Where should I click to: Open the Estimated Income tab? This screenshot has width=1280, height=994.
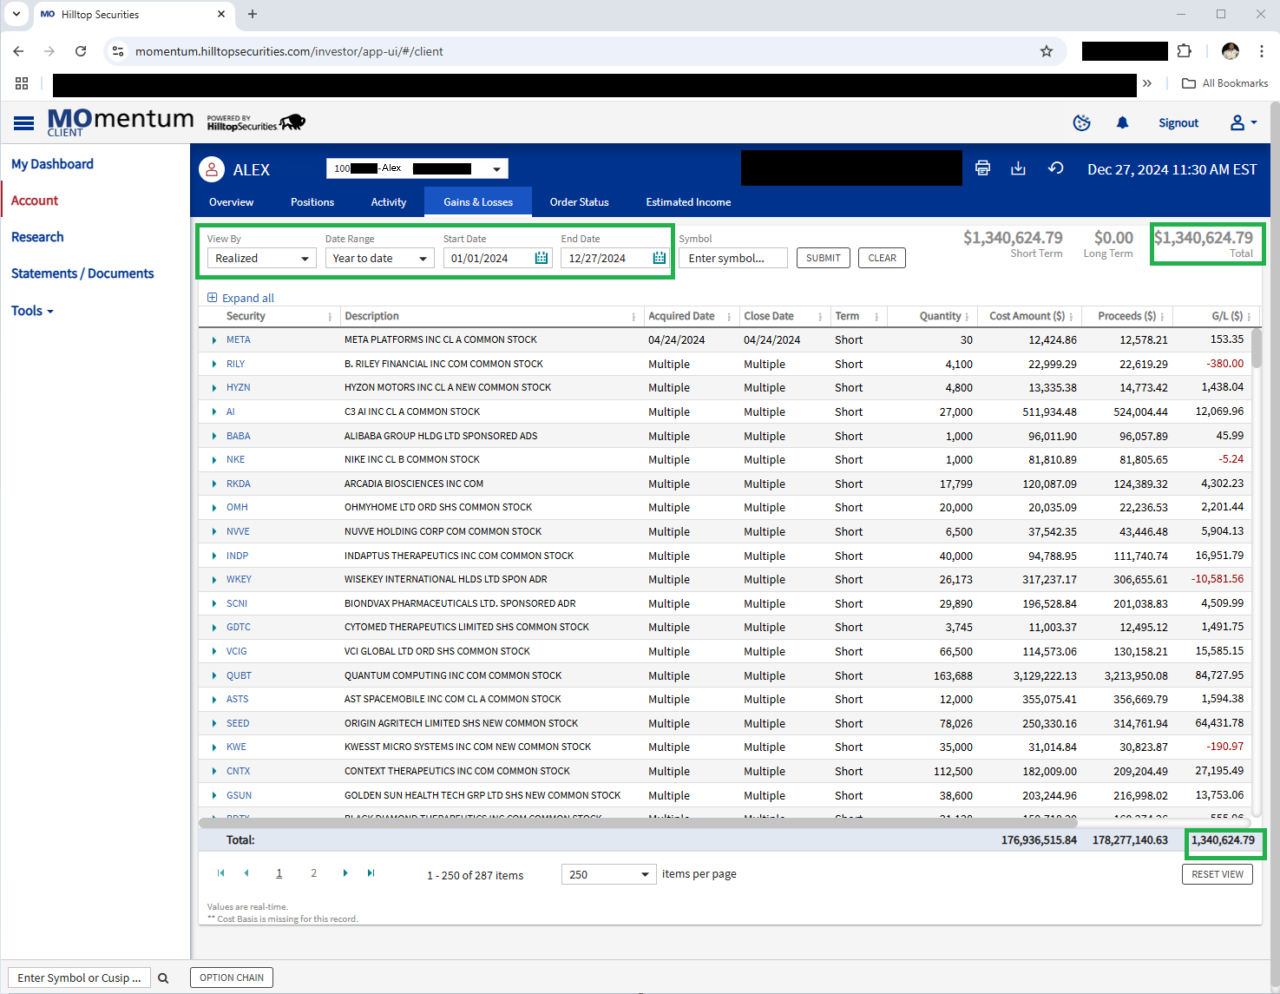pyautogui.click(x=688, y=202)
